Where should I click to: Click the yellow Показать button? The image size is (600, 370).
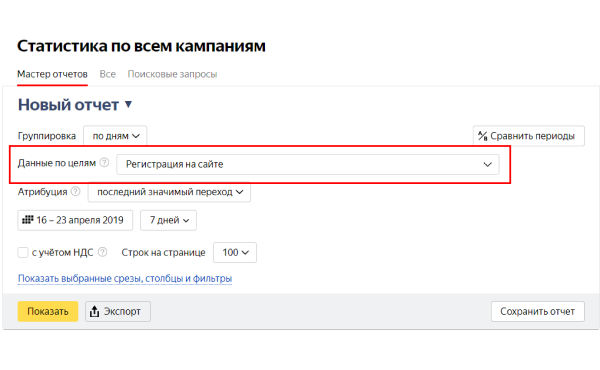pos(48,311)
